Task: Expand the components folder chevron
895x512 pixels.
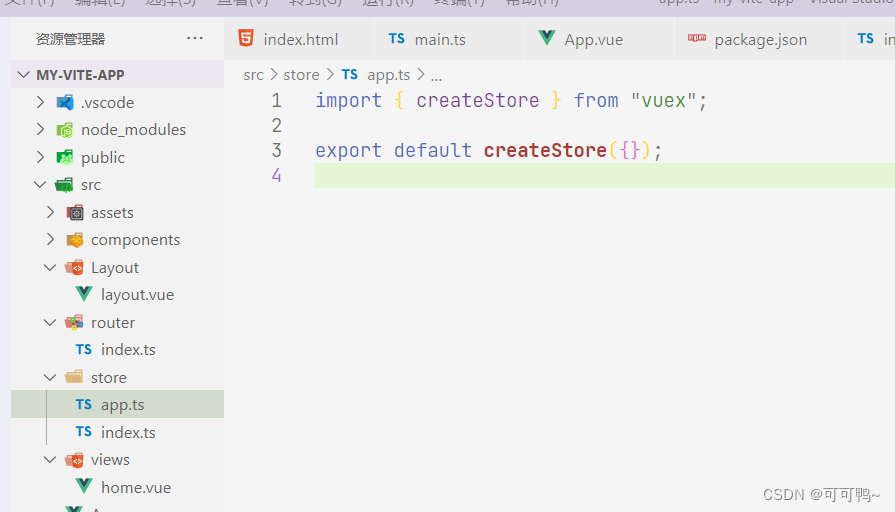Action: click(50, 240)
